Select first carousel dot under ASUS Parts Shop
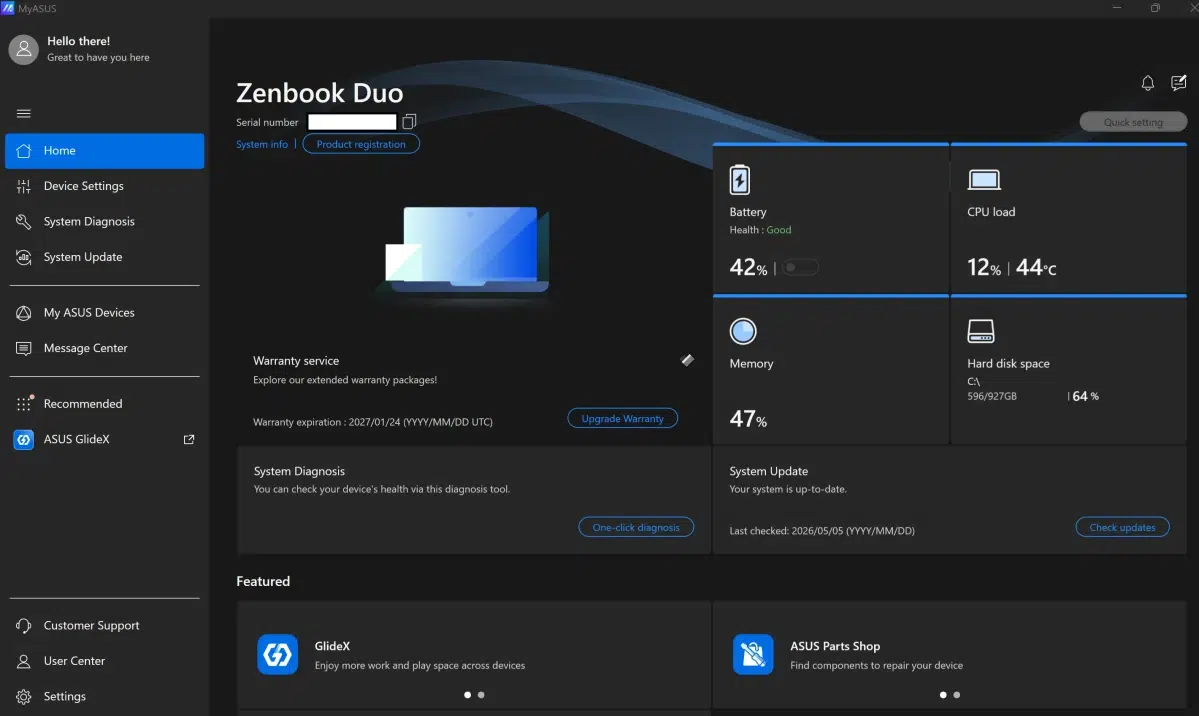 click(943, 695)
